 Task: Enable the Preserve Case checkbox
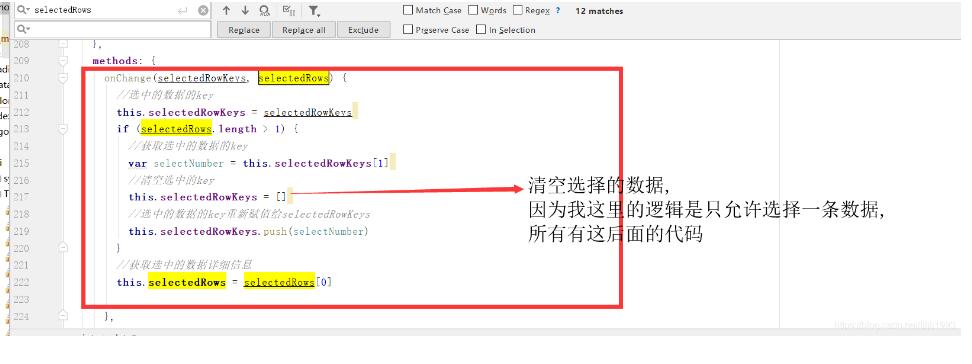click(x=408, y=29)
